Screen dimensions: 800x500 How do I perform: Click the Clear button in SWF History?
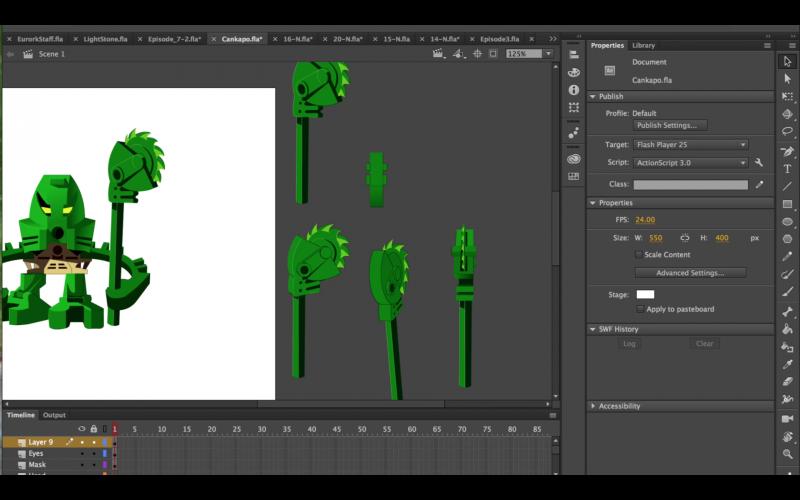coord(705,344)
